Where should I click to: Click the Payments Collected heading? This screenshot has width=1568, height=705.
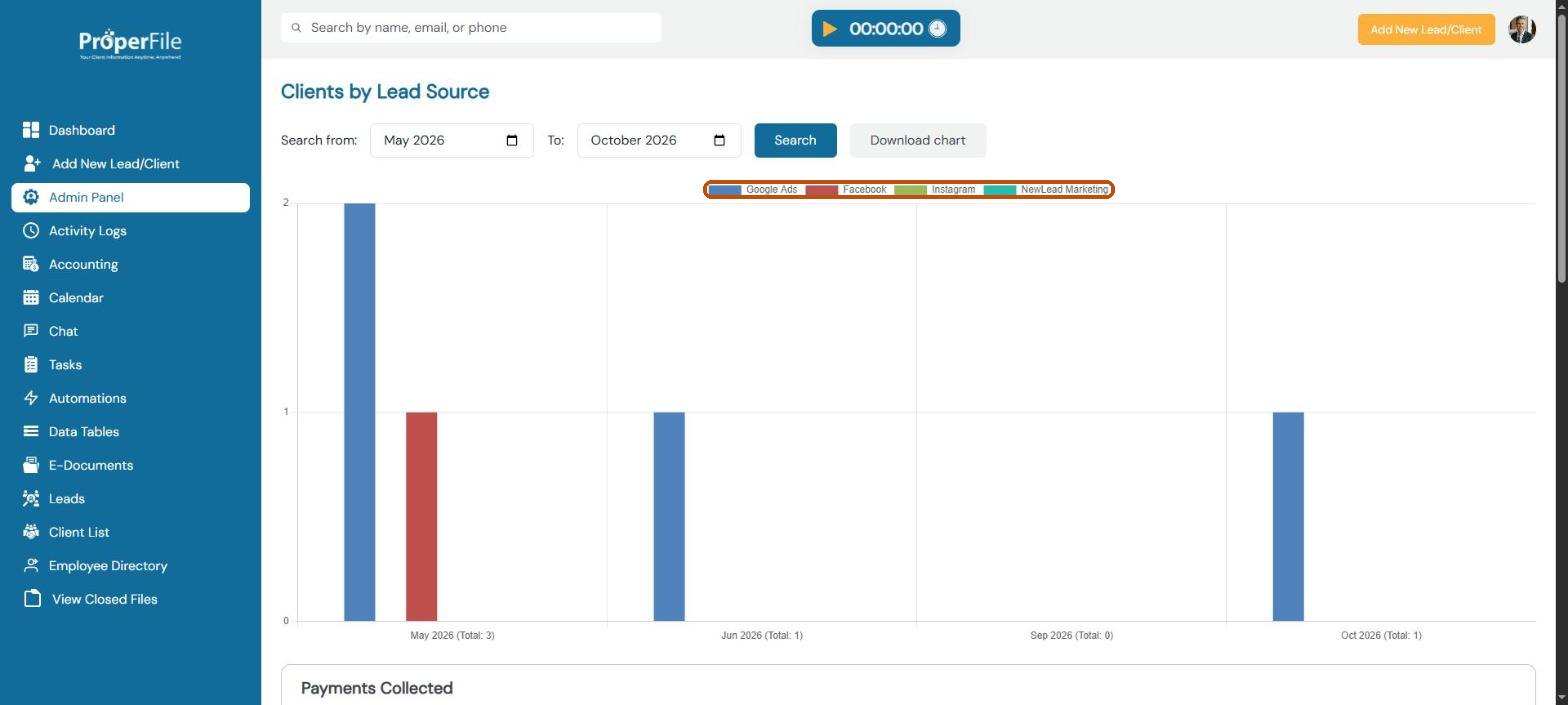(x=377, y=688)
